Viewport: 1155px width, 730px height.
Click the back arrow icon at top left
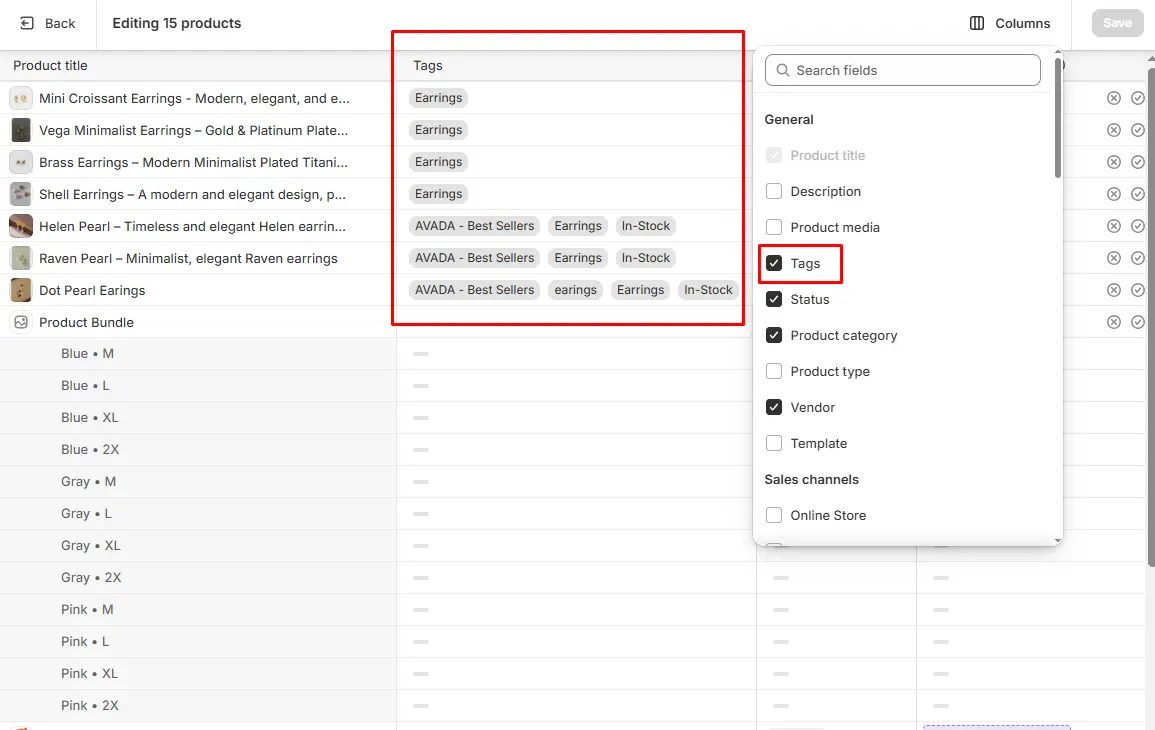click(x=26, y=23)
